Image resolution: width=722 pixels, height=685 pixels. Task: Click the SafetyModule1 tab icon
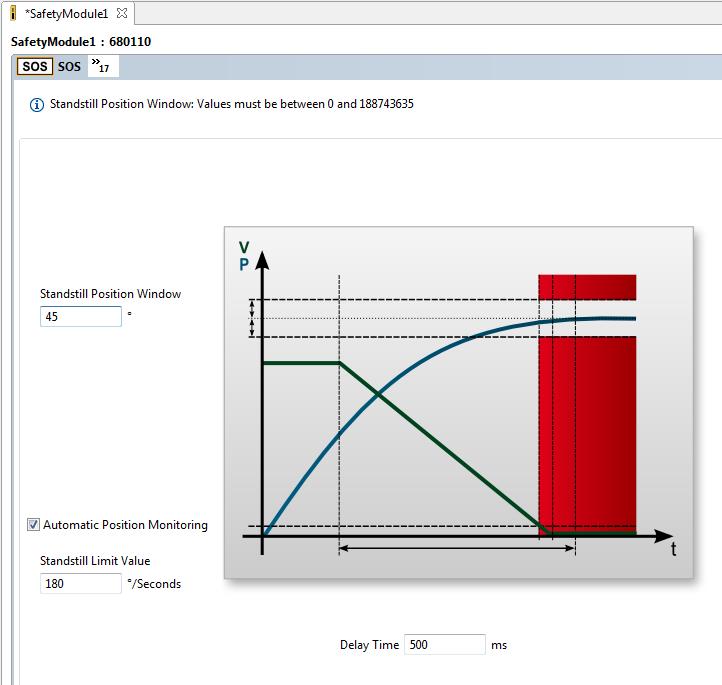(13, 14)
